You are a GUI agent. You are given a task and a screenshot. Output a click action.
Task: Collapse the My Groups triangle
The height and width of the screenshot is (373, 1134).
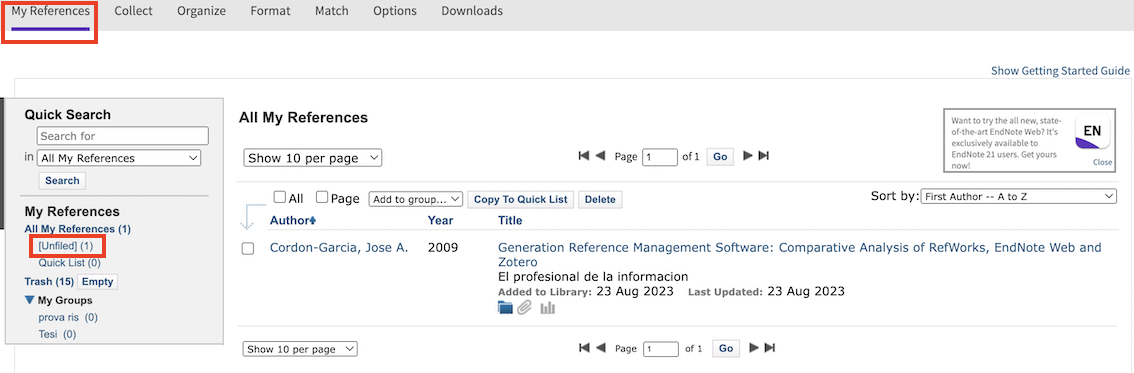pyautogui.click(x=30, y=300)
